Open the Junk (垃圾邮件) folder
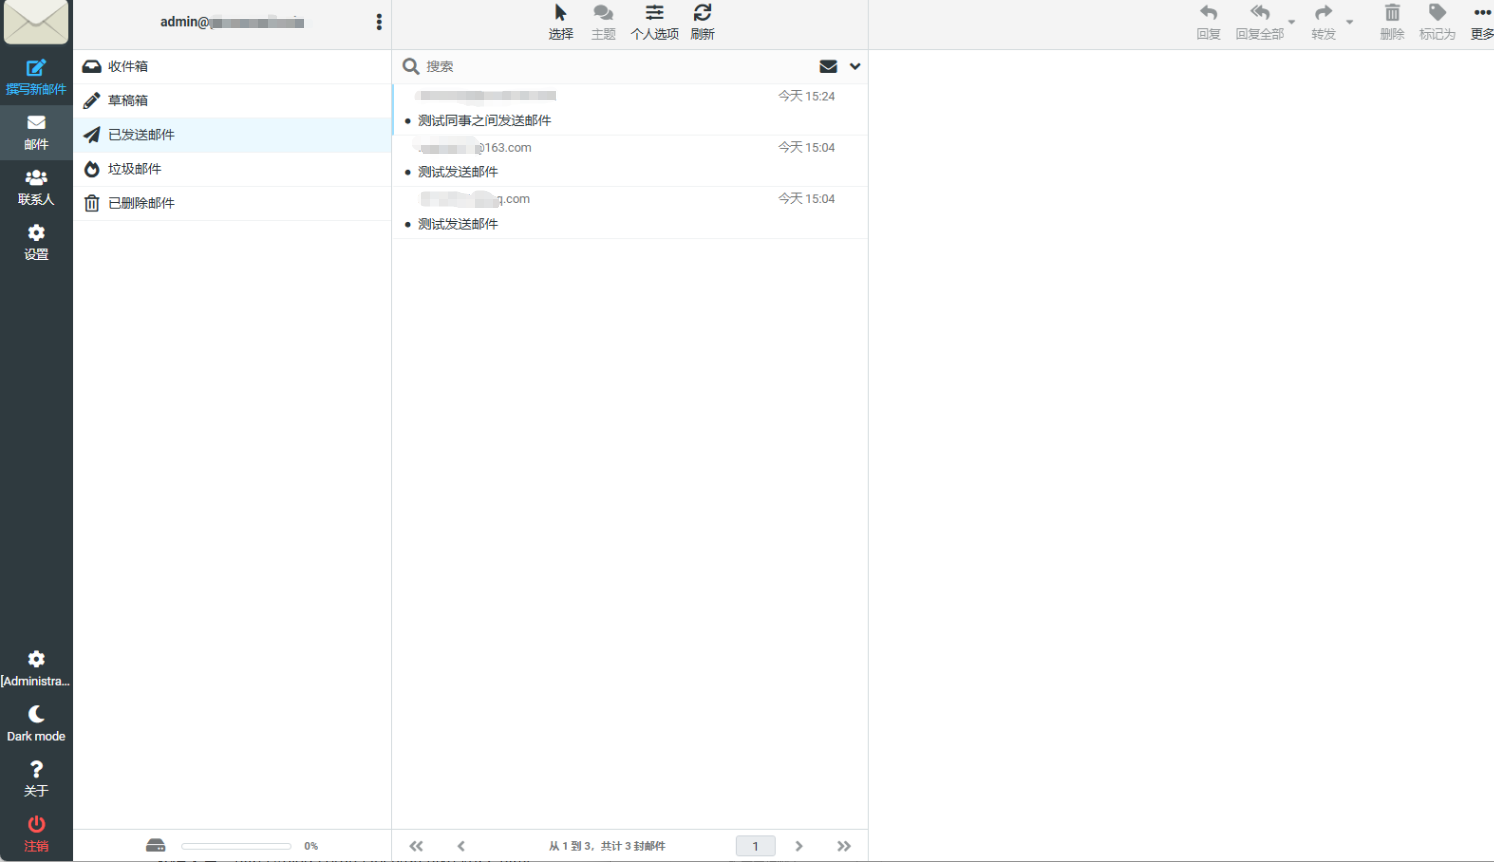 point(232,168)
